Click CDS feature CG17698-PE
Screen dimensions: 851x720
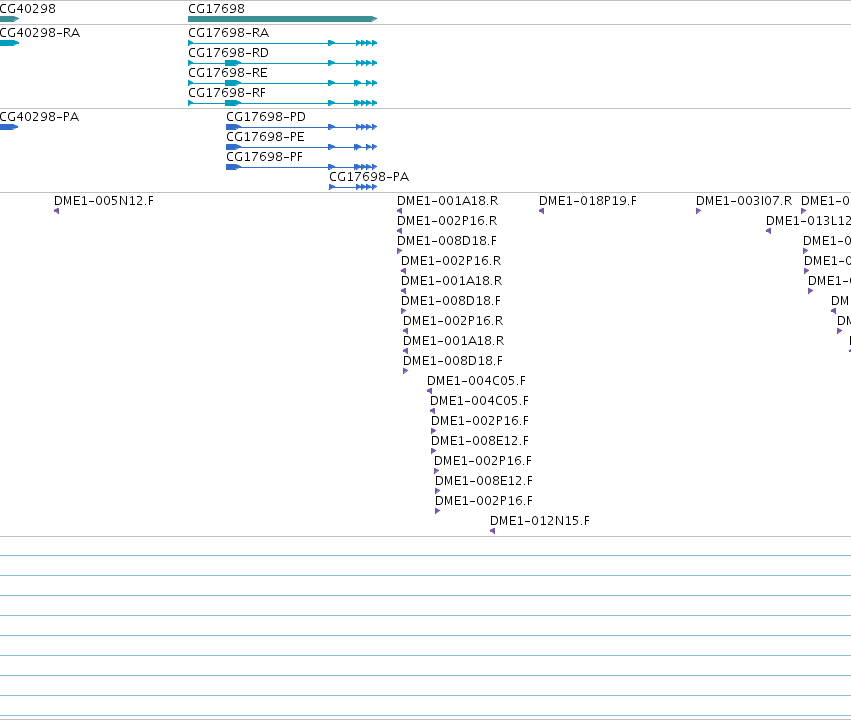(x=265, y=137)
